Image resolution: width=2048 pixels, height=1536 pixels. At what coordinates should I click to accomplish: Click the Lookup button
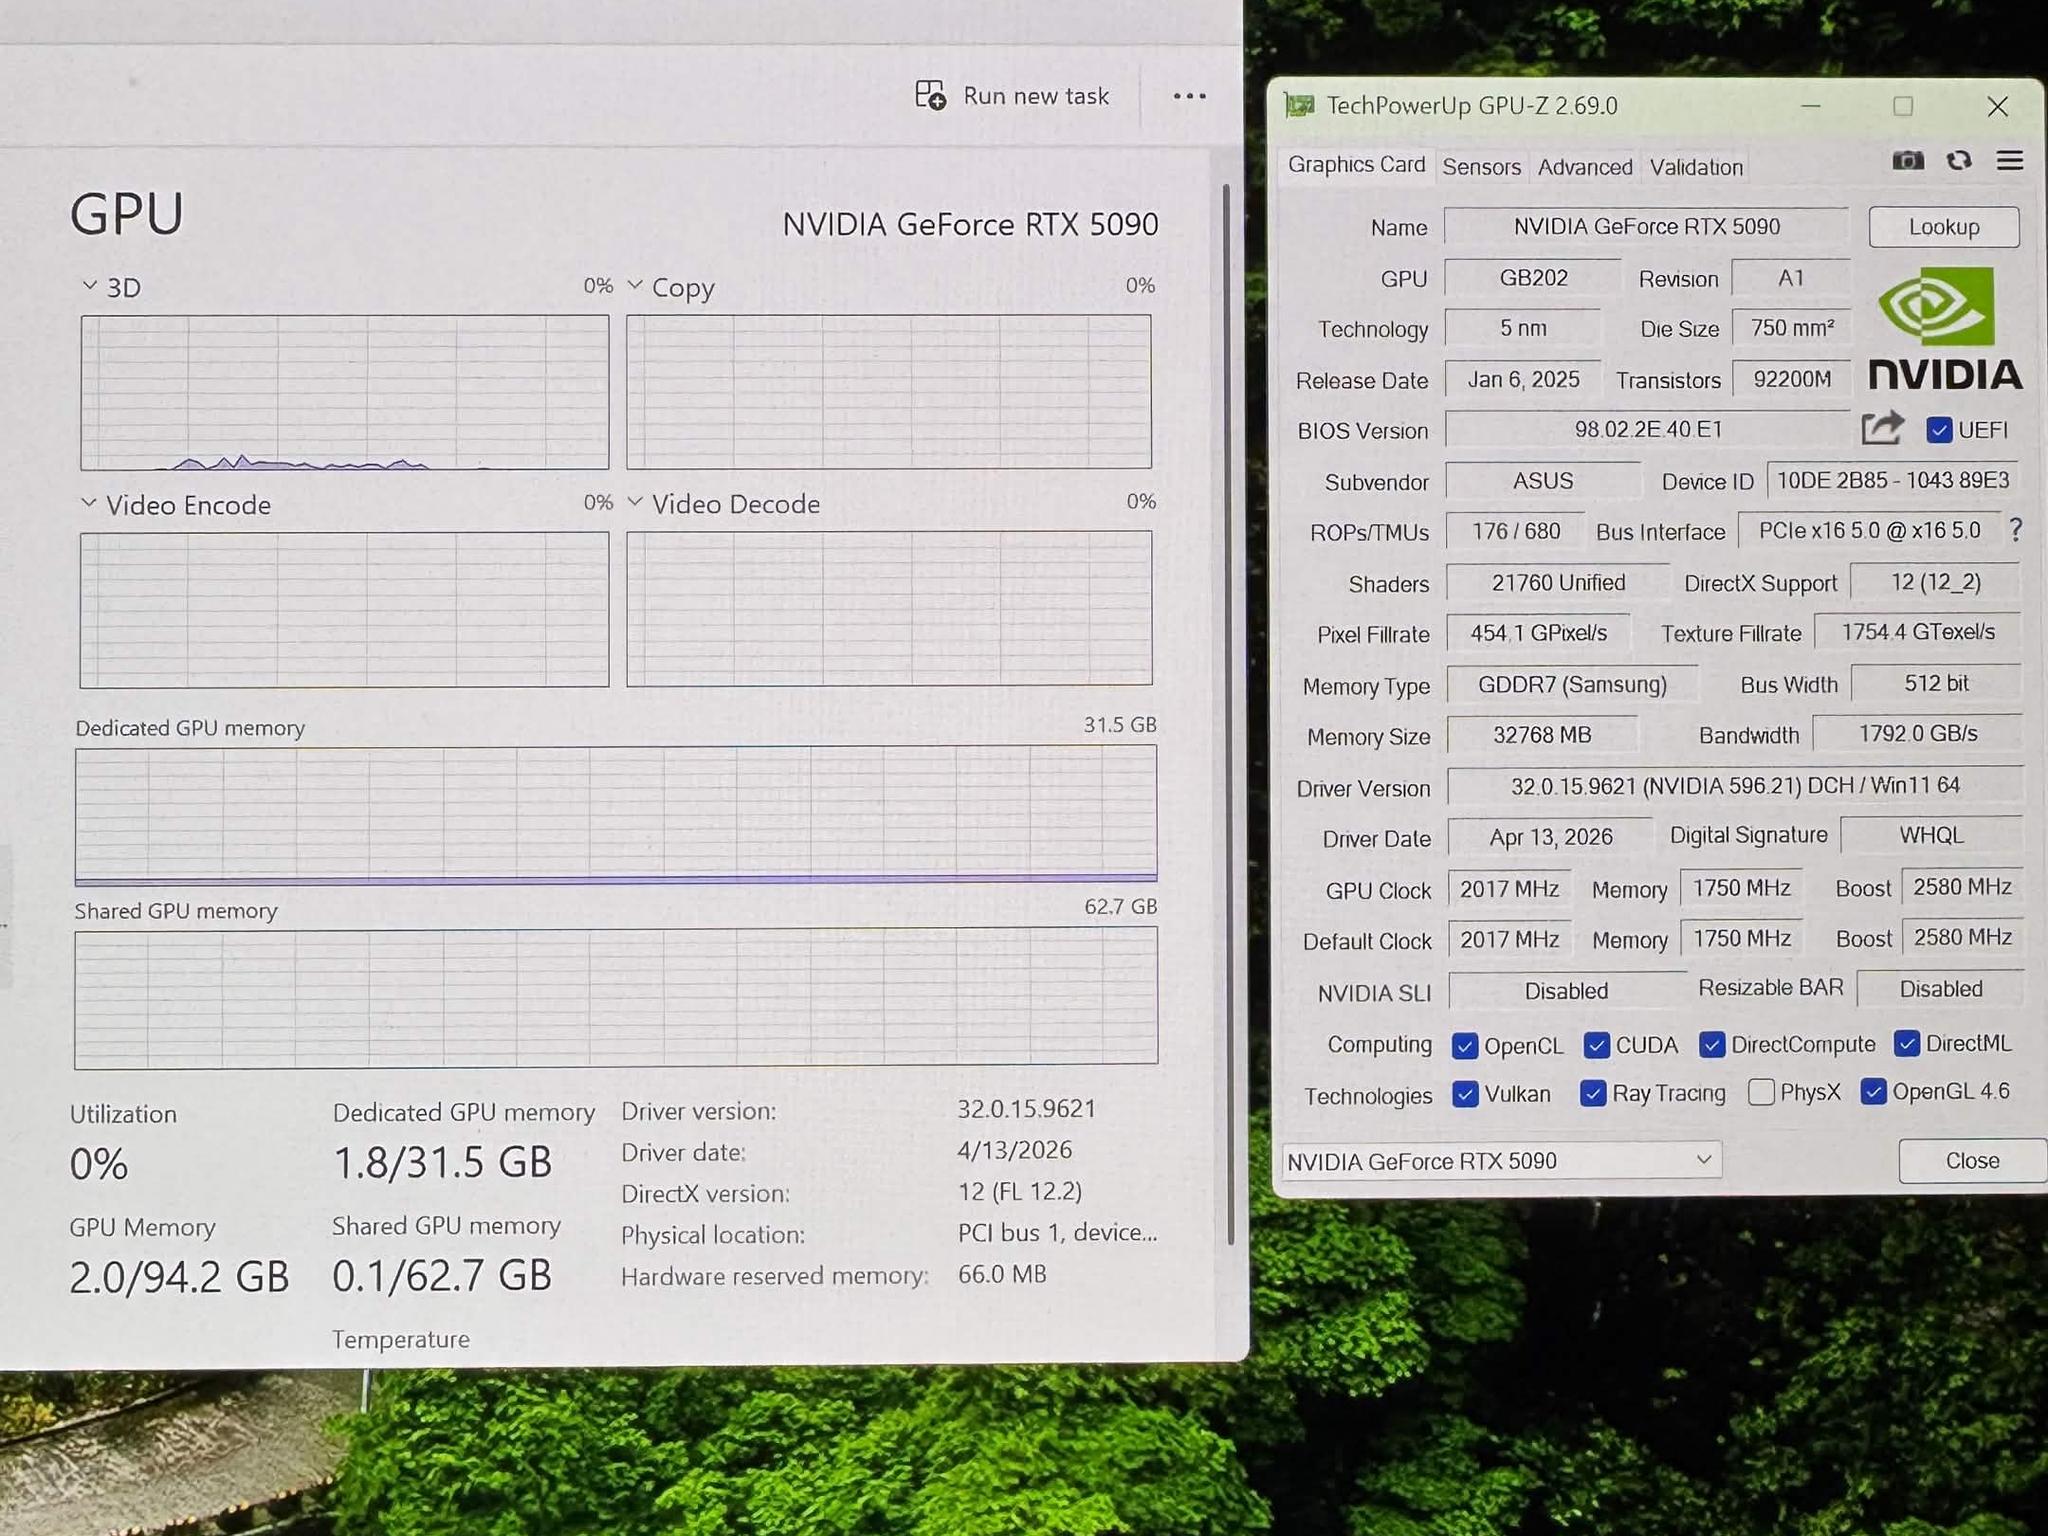point(1943,227)
